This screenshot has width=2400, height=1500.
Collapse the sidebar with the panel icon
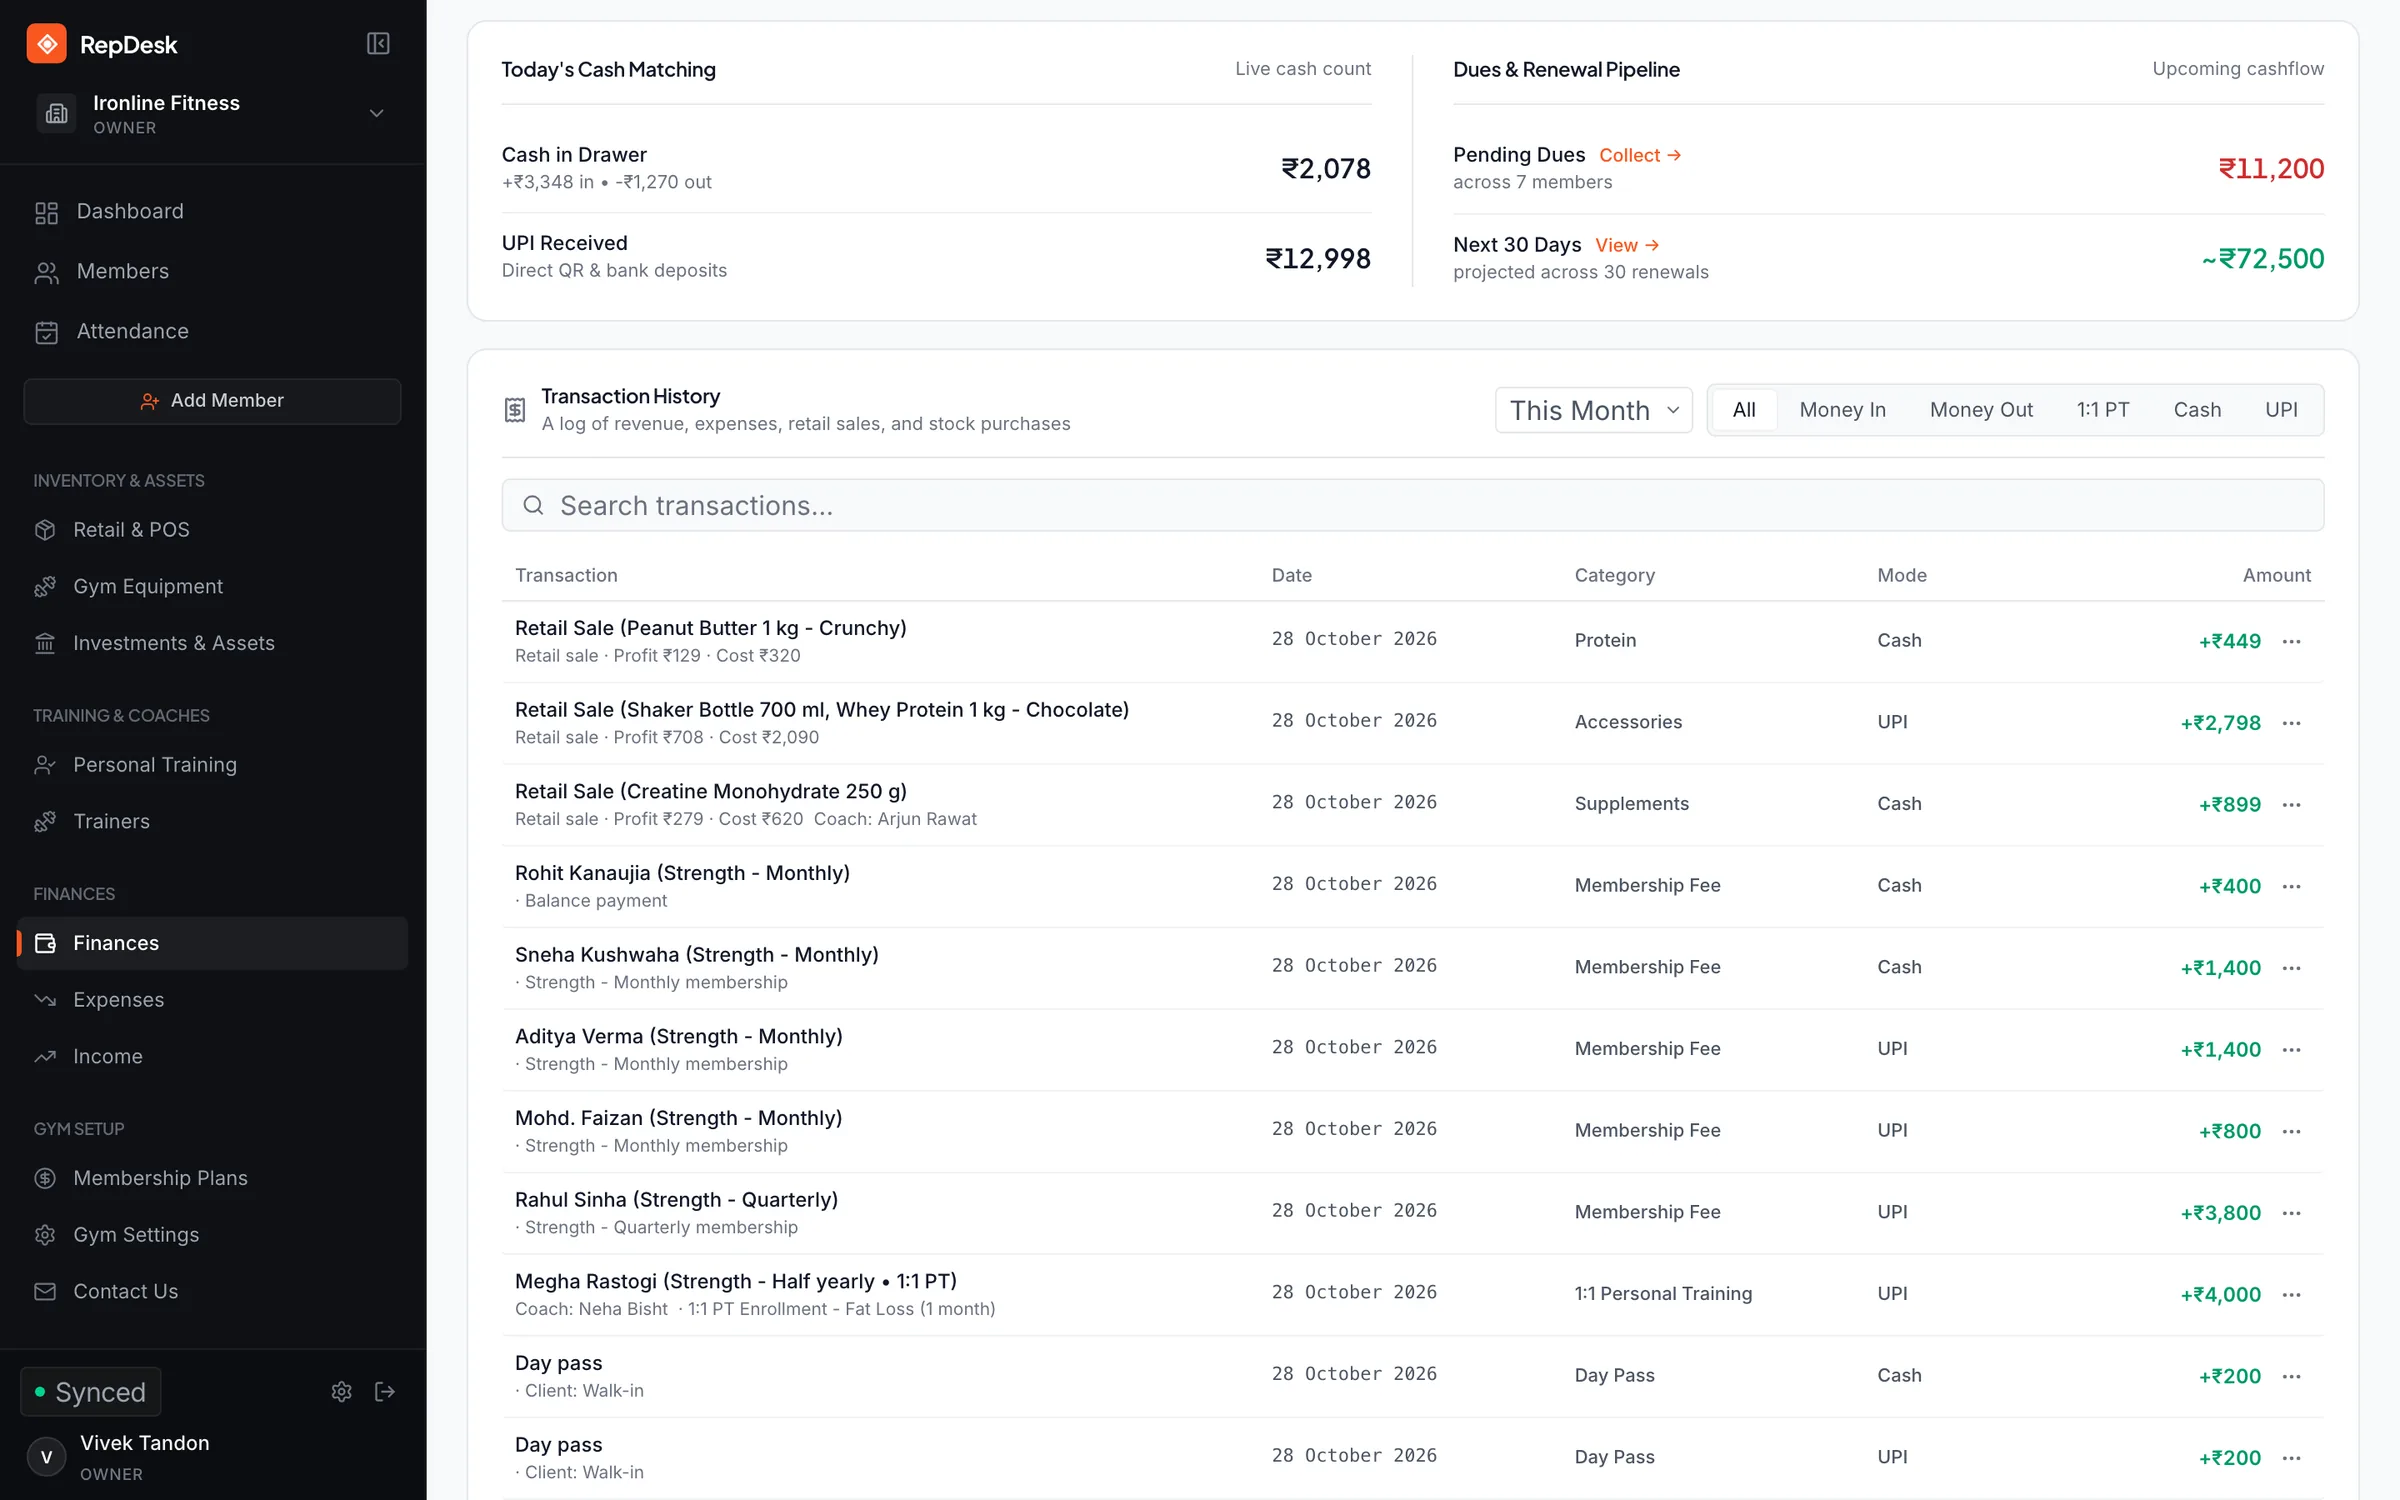[378, 44]
